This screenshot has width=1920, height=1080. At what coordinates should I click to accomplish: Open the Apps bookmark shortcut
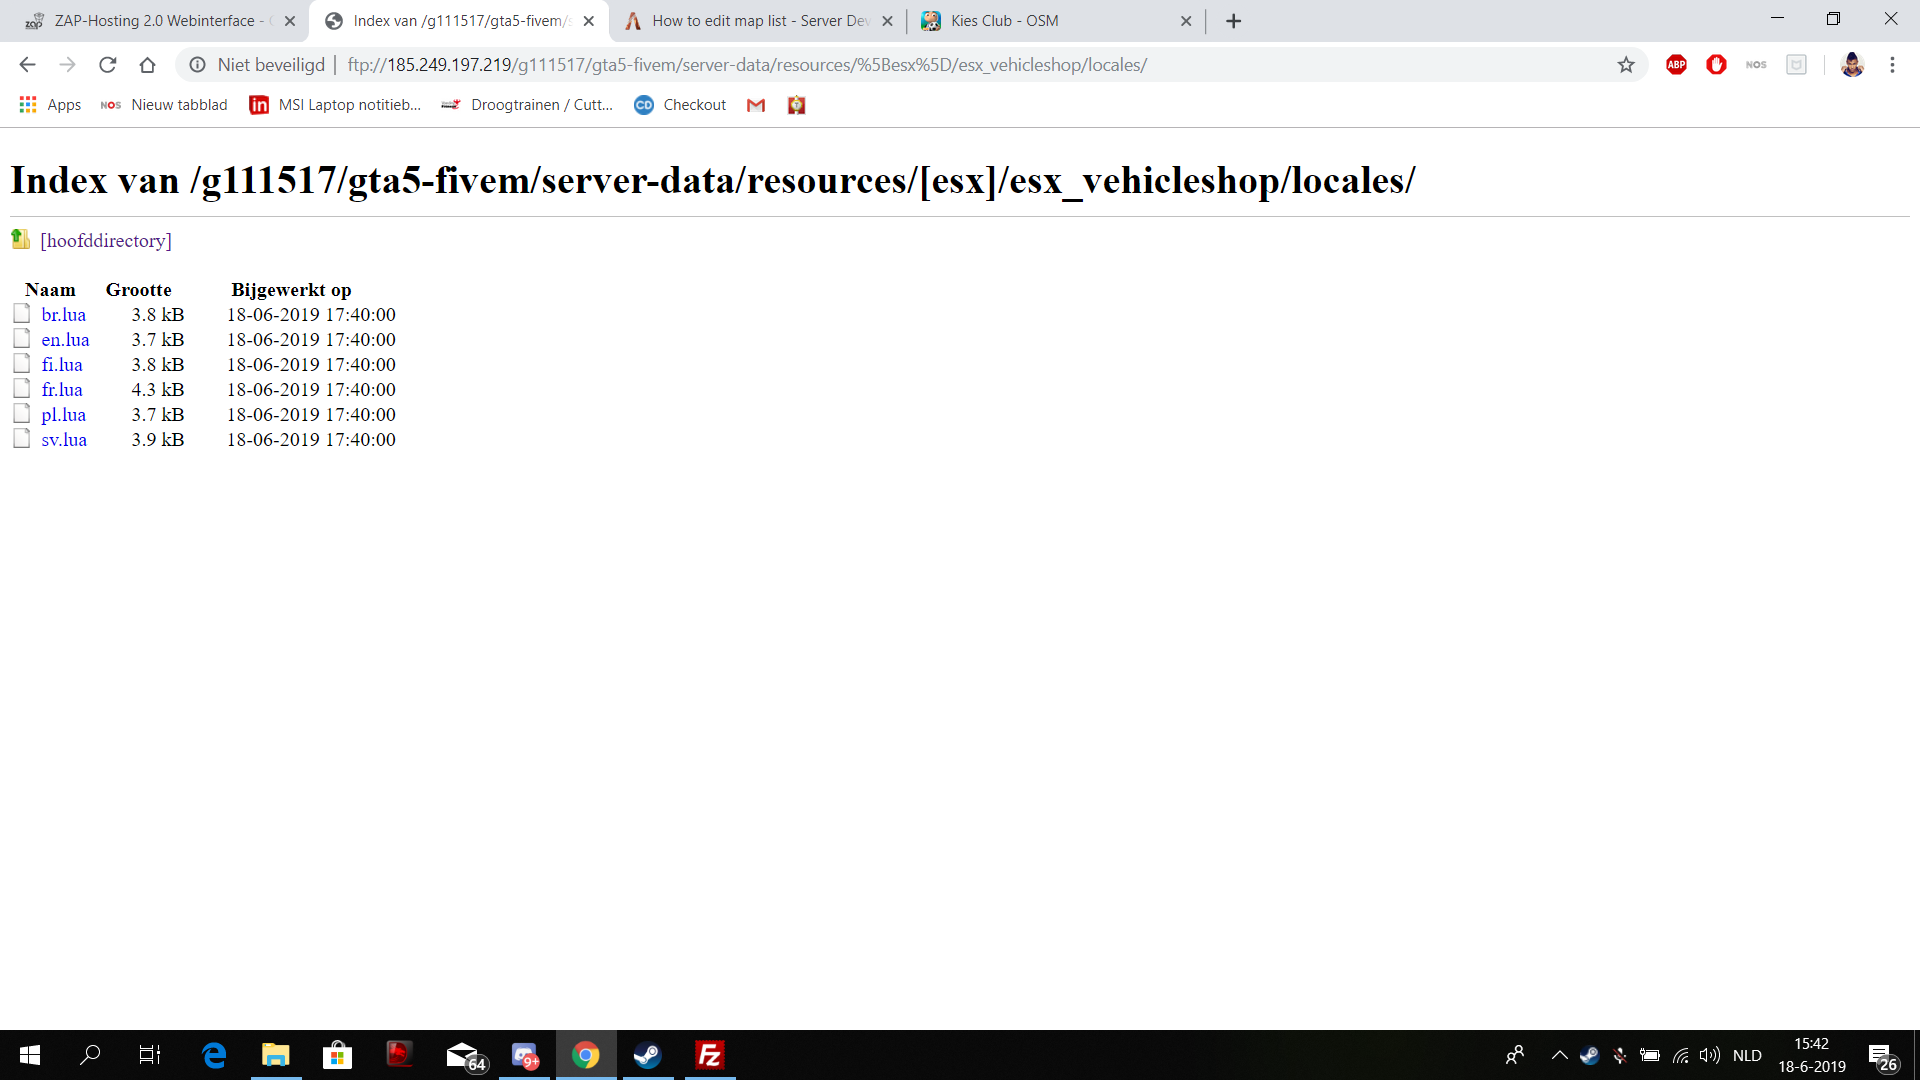click(50, 105)
